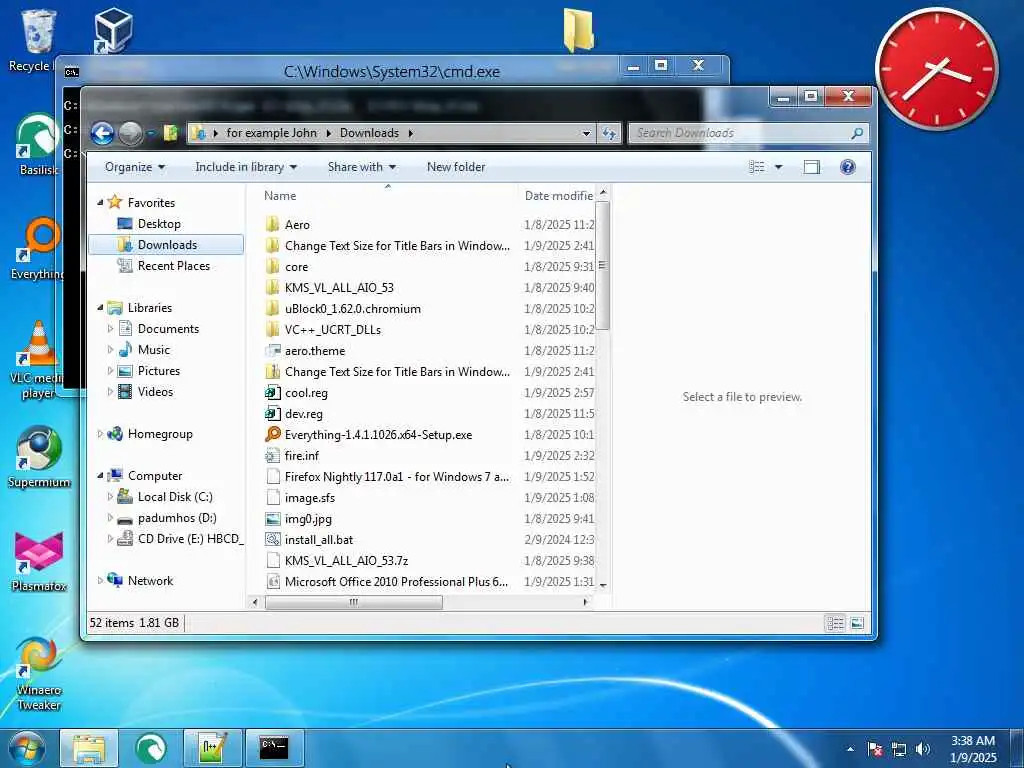The image size is (1024, 768).
Task: Click the search magnifier icon in Search Downloads
Action: point(857,133)
